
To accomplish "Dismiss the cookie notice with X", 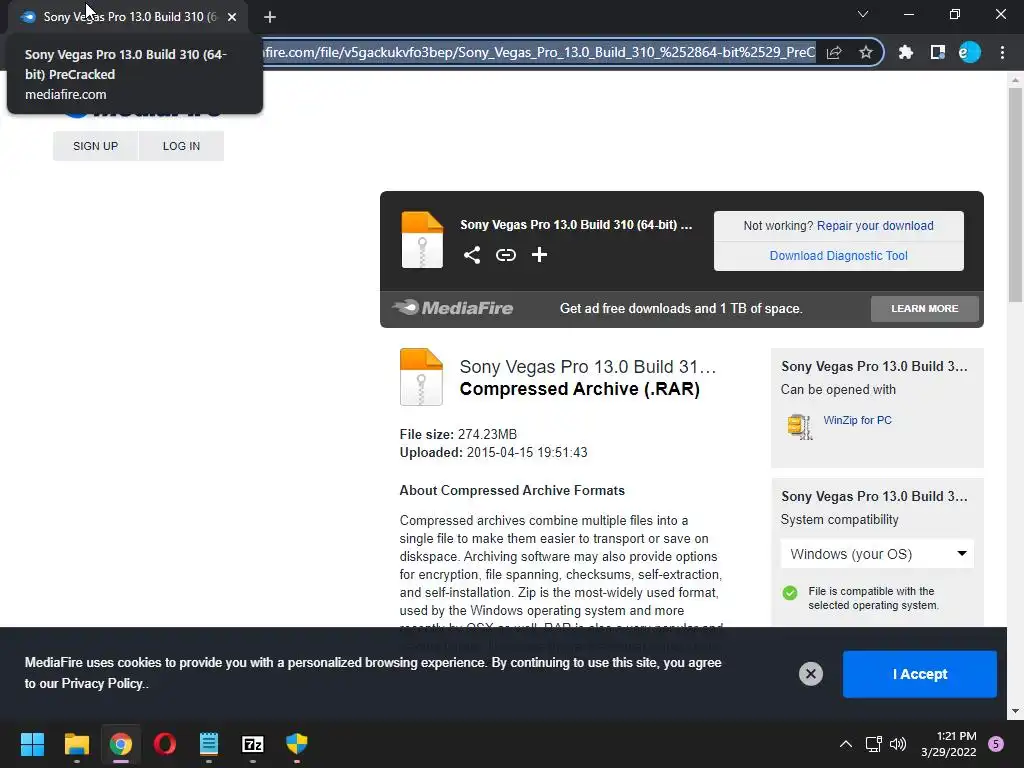I will 810,674.
